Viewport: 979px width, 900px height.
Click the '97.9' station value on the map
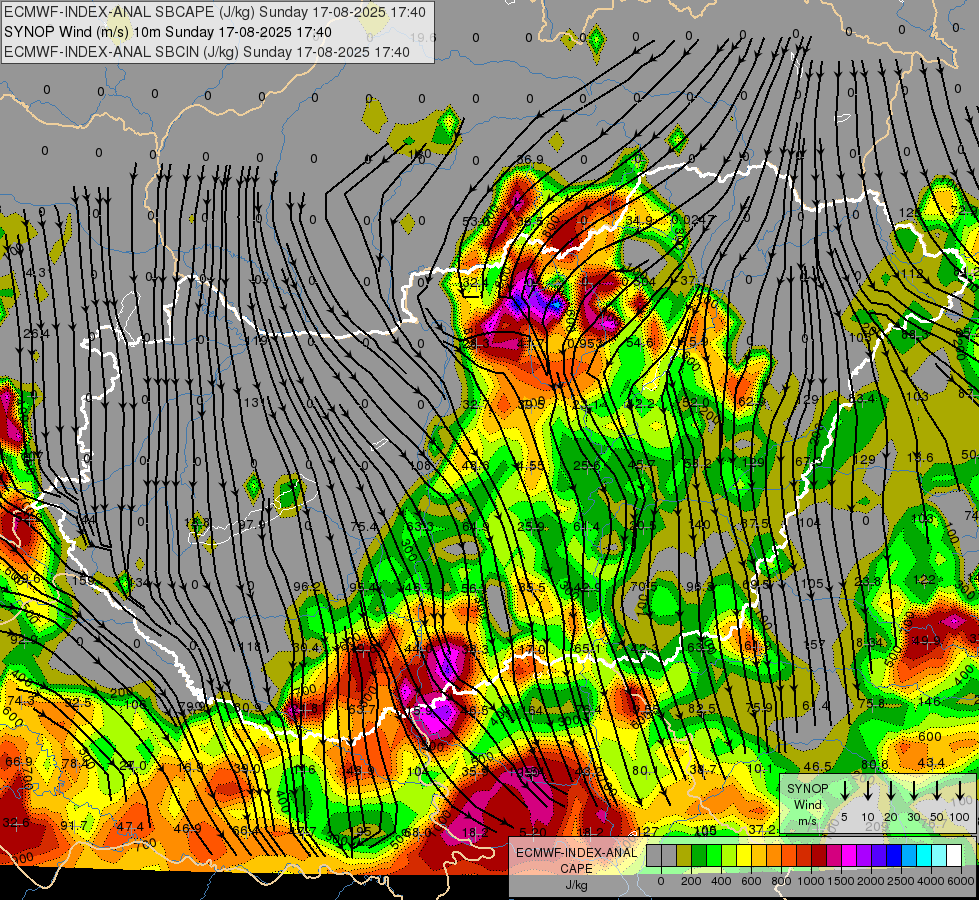tap(252, 524)
